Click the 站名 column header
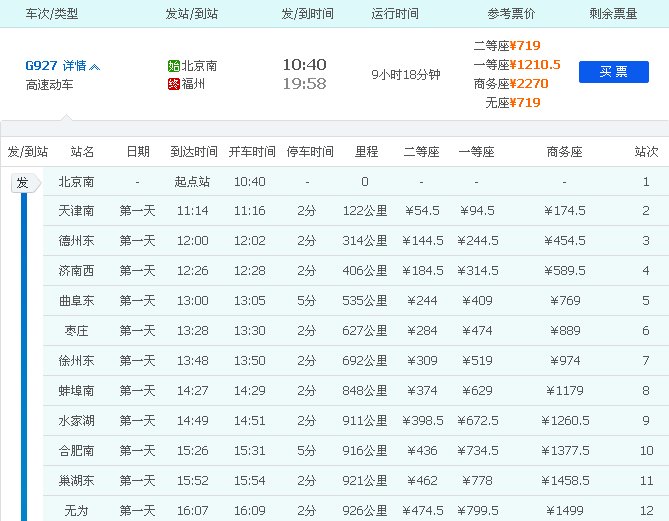The image size is (669, 521). point(82,151)
